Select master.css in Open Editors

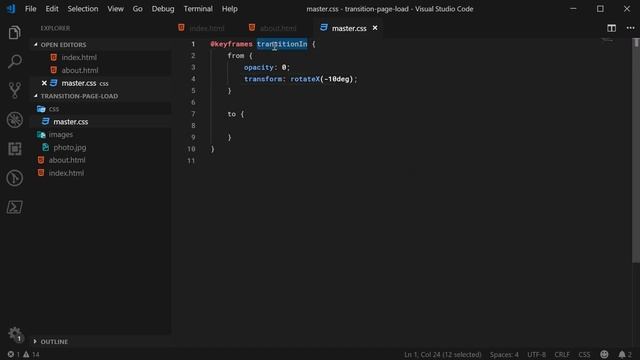(x=79, y=83)
